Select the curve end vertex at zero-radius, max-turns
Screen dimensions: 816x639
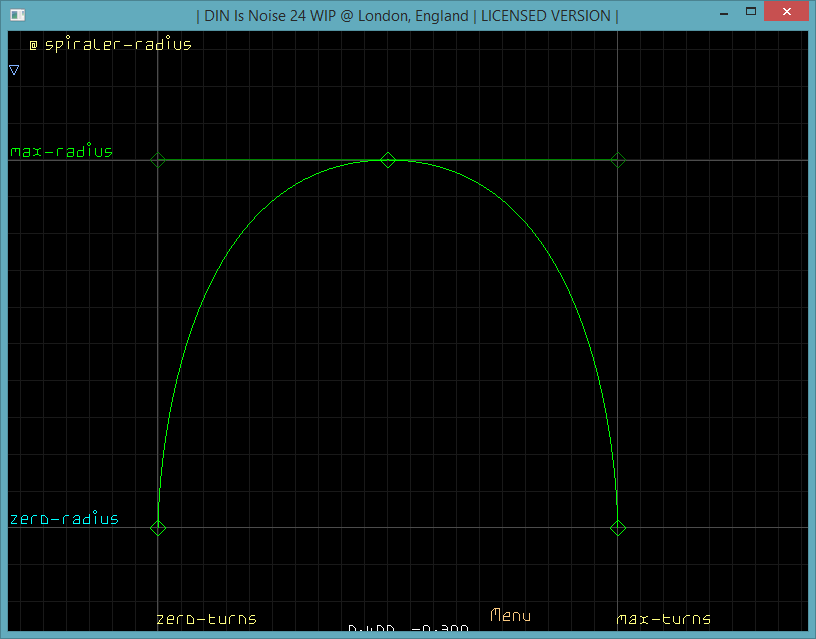click(x=618, y=527)
